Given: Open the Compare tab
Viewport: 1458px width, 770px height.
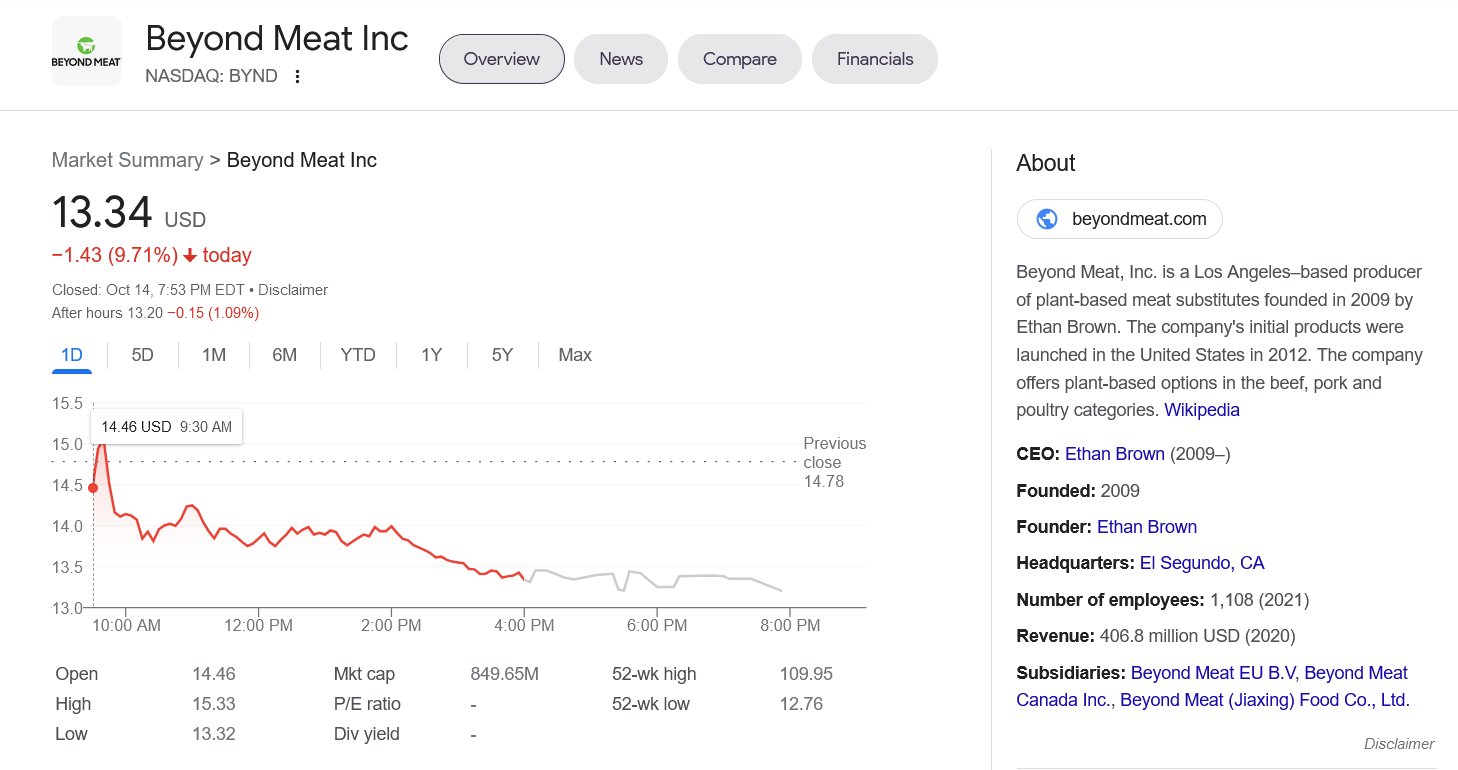Looking at the screenshot, I should (x=740, y=59).
